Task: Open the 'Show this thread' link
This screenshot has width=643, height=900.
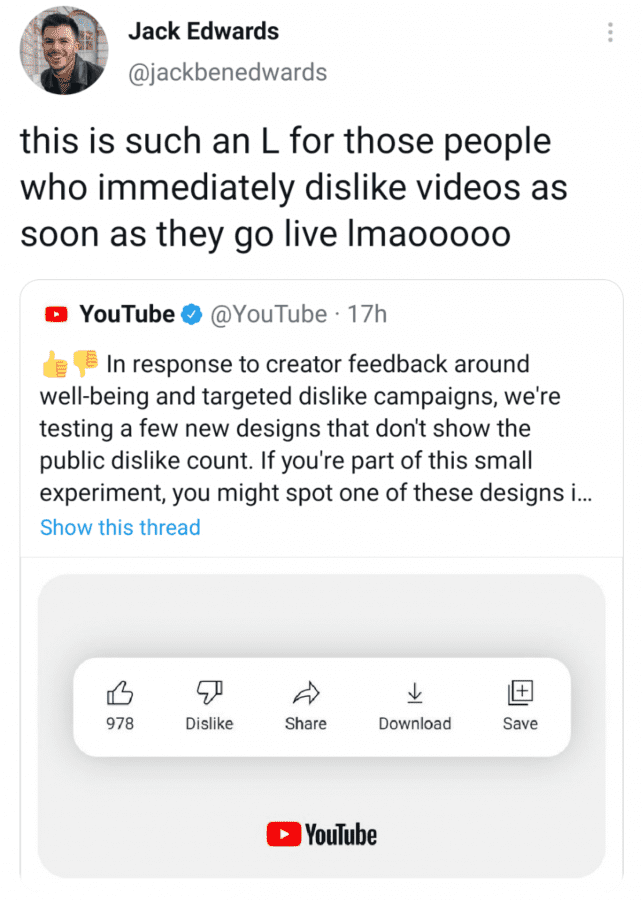Action: 120,527
